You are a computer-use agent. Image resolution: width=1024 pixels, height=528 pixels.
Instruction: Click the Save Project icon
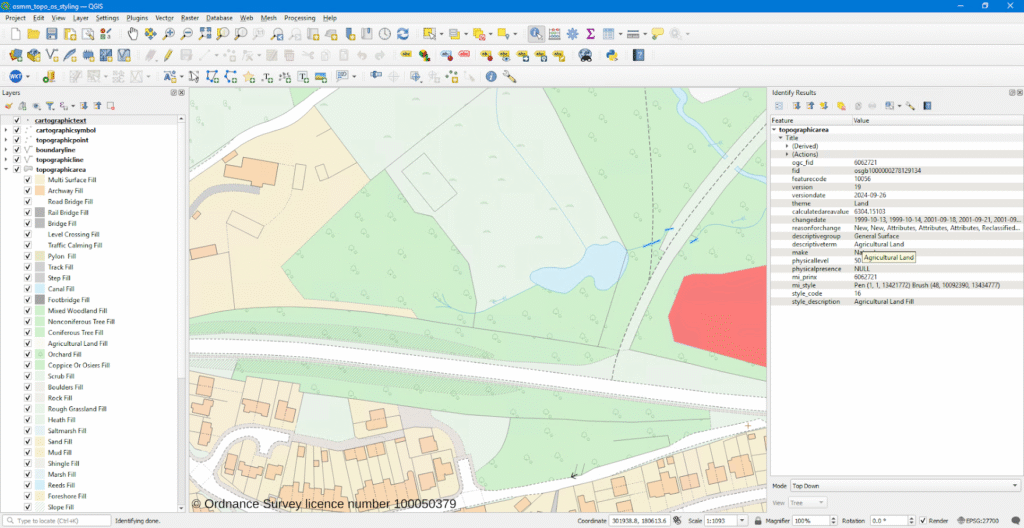tap(52, 34)
